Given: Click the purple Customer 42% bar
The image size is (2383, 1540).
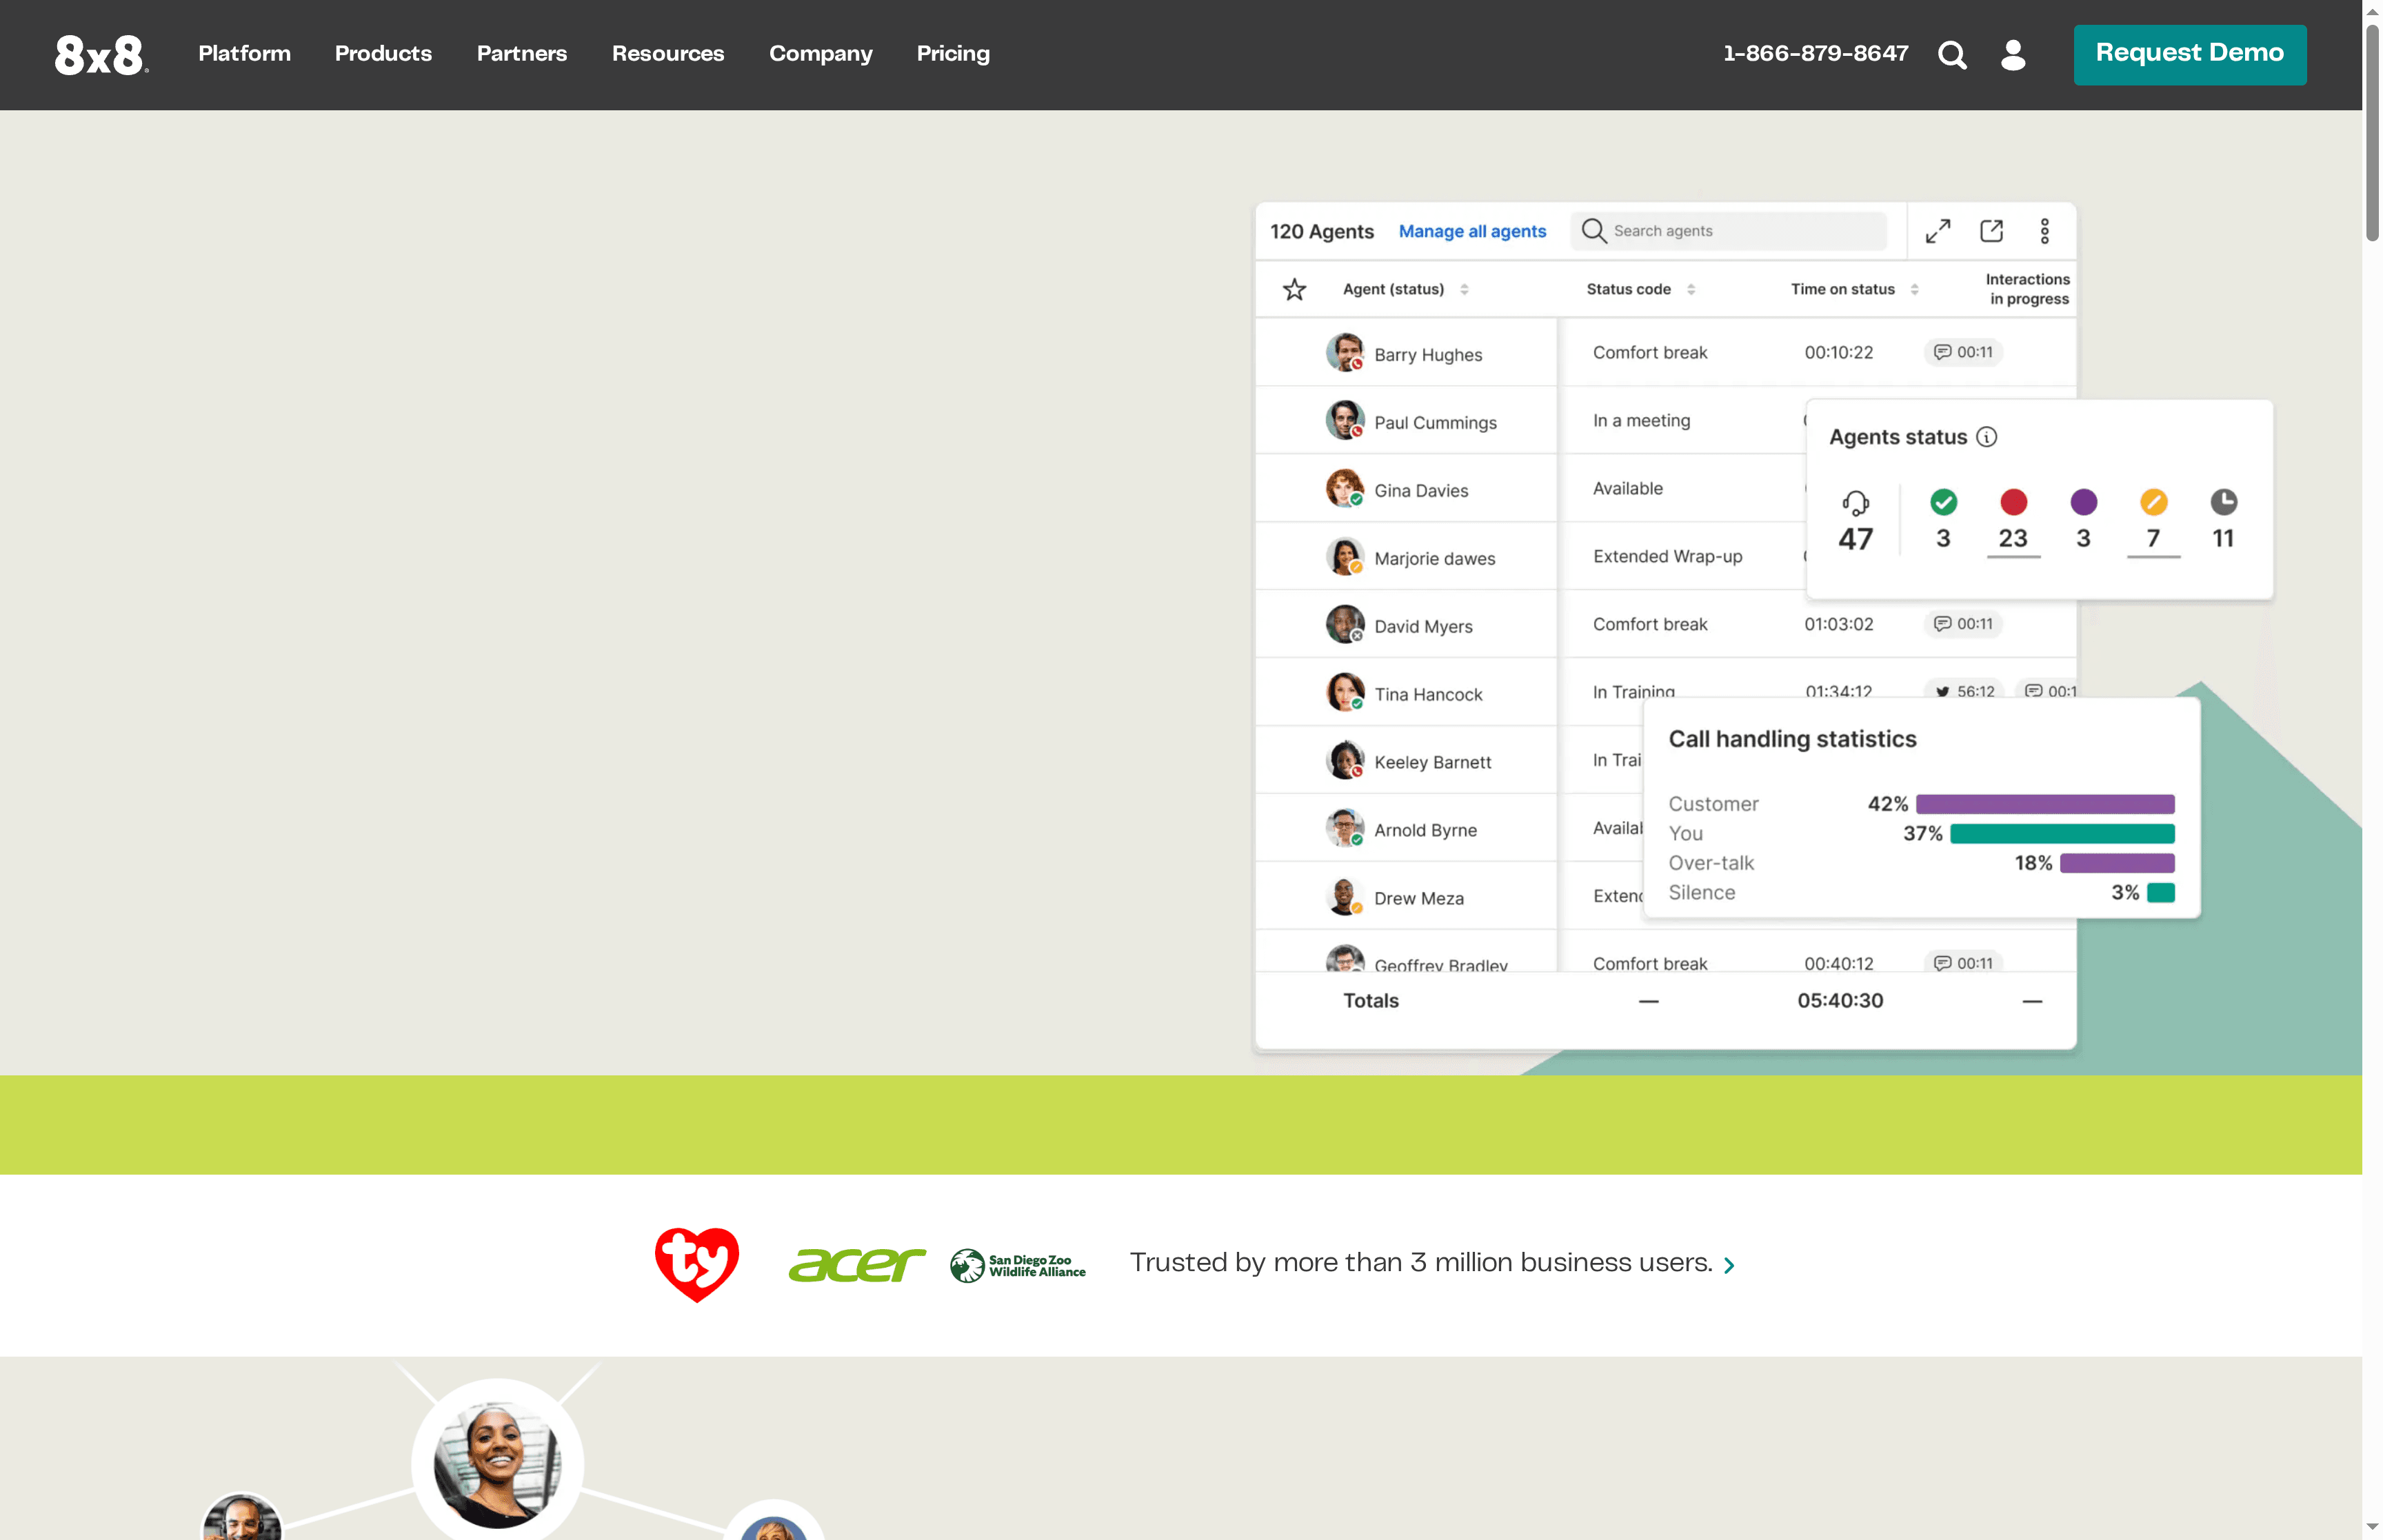Looking at the screenshot, I should pos(2044,804).
